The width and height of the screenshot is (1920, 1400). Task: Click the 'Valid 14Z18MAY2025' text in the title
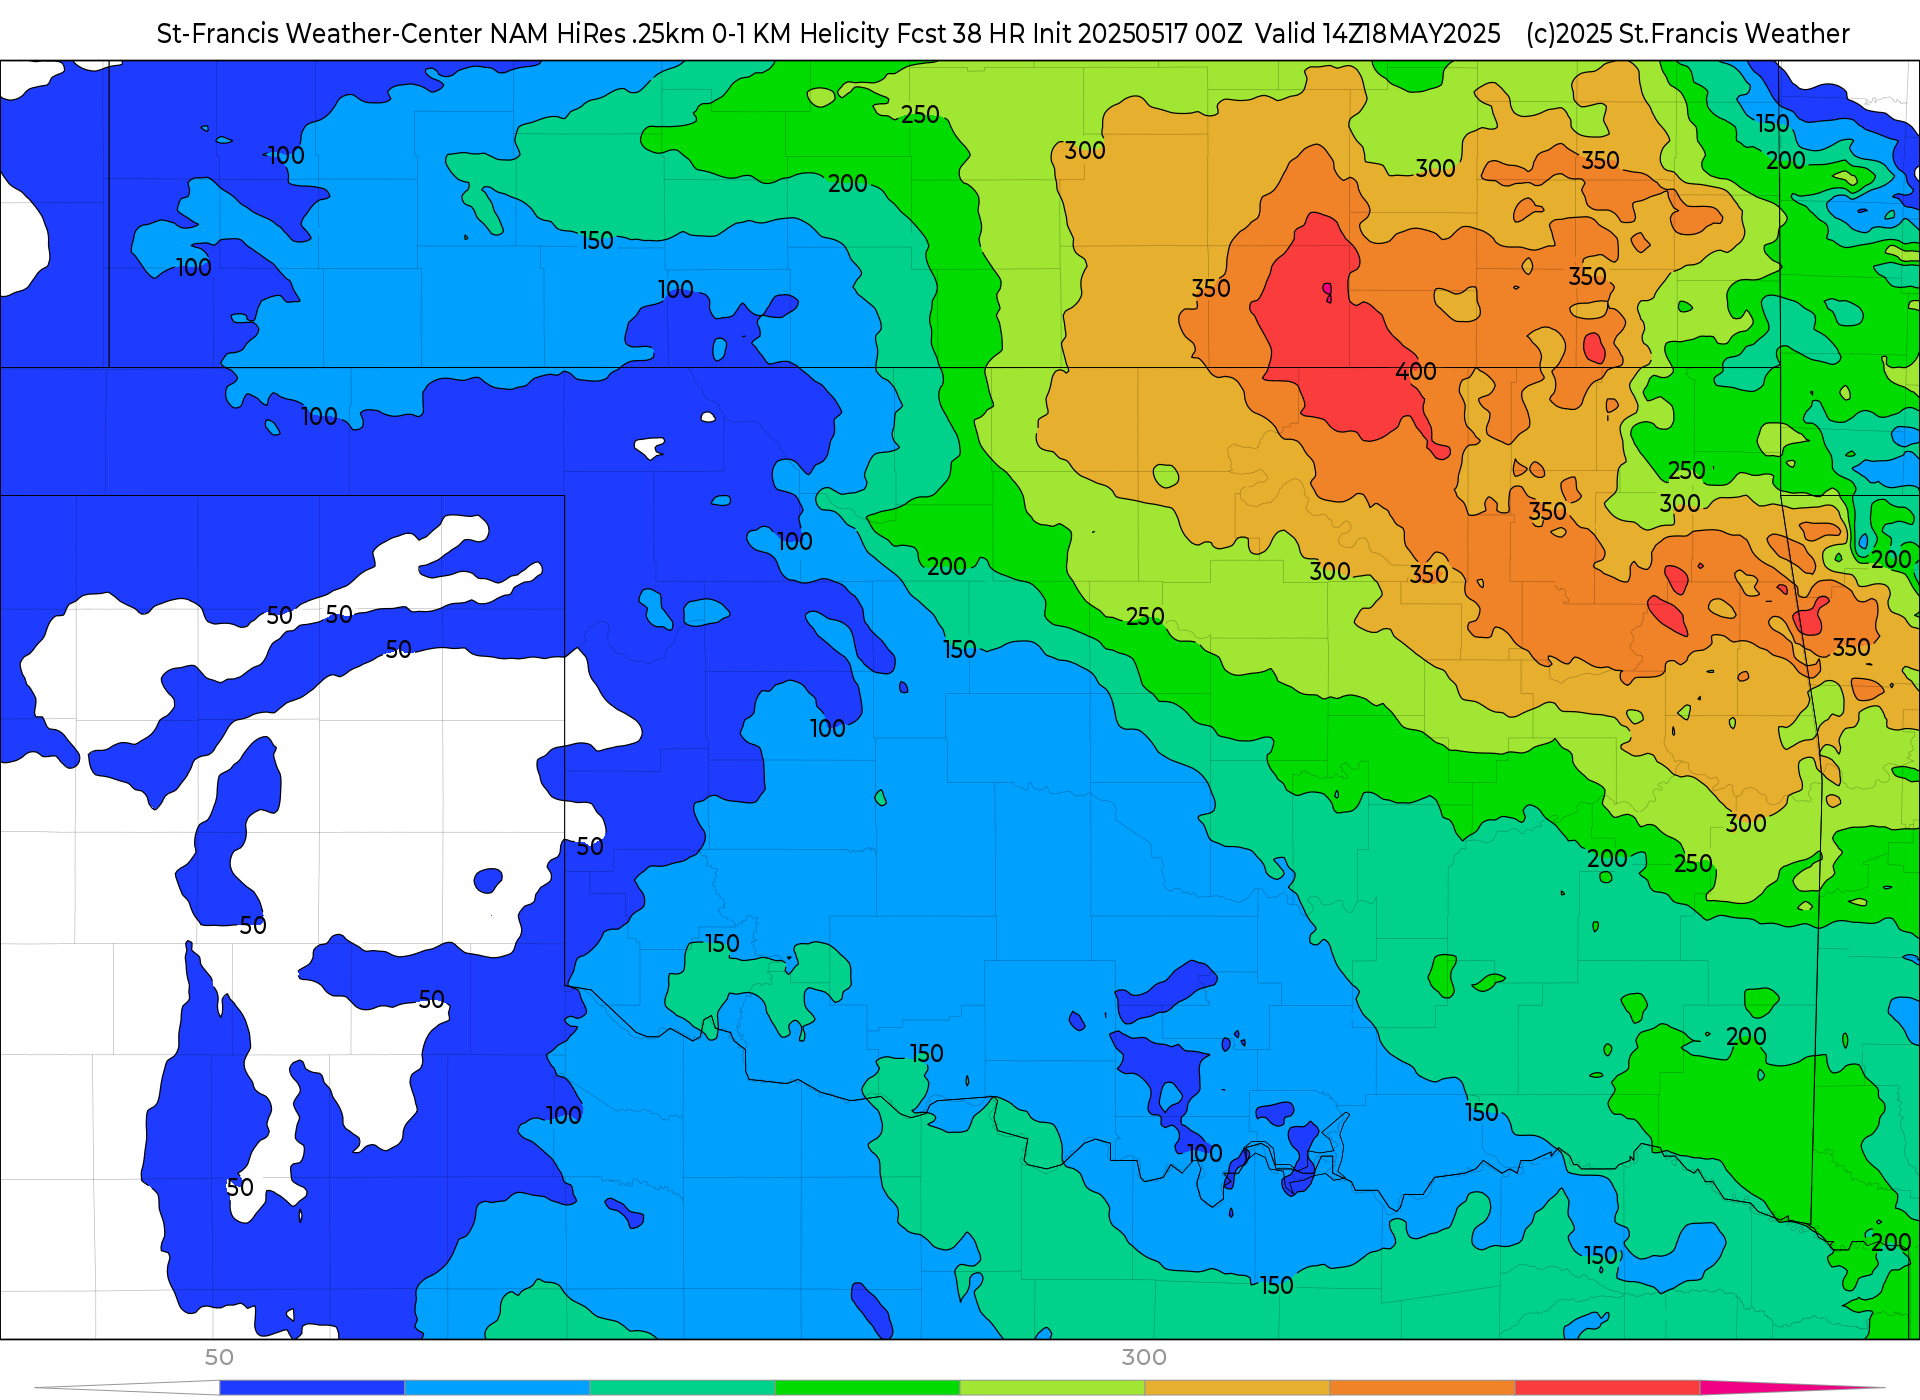click(1378, 34)
